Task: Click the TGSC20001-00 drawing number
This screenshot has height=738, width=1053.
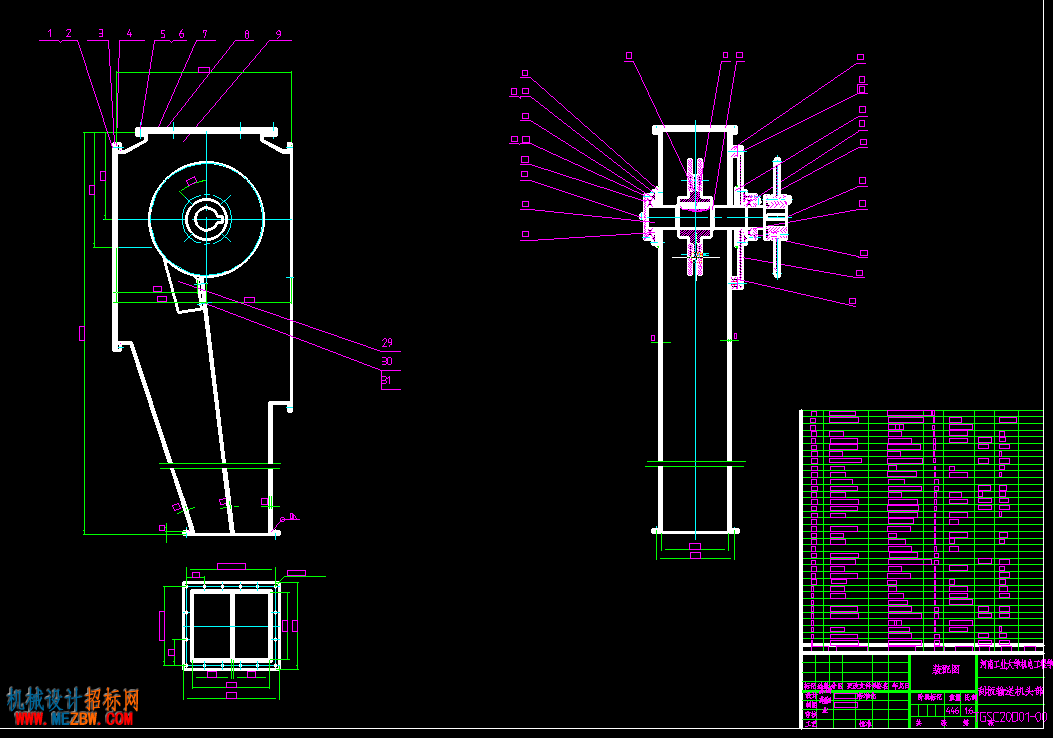Action: coord(1011,717)
